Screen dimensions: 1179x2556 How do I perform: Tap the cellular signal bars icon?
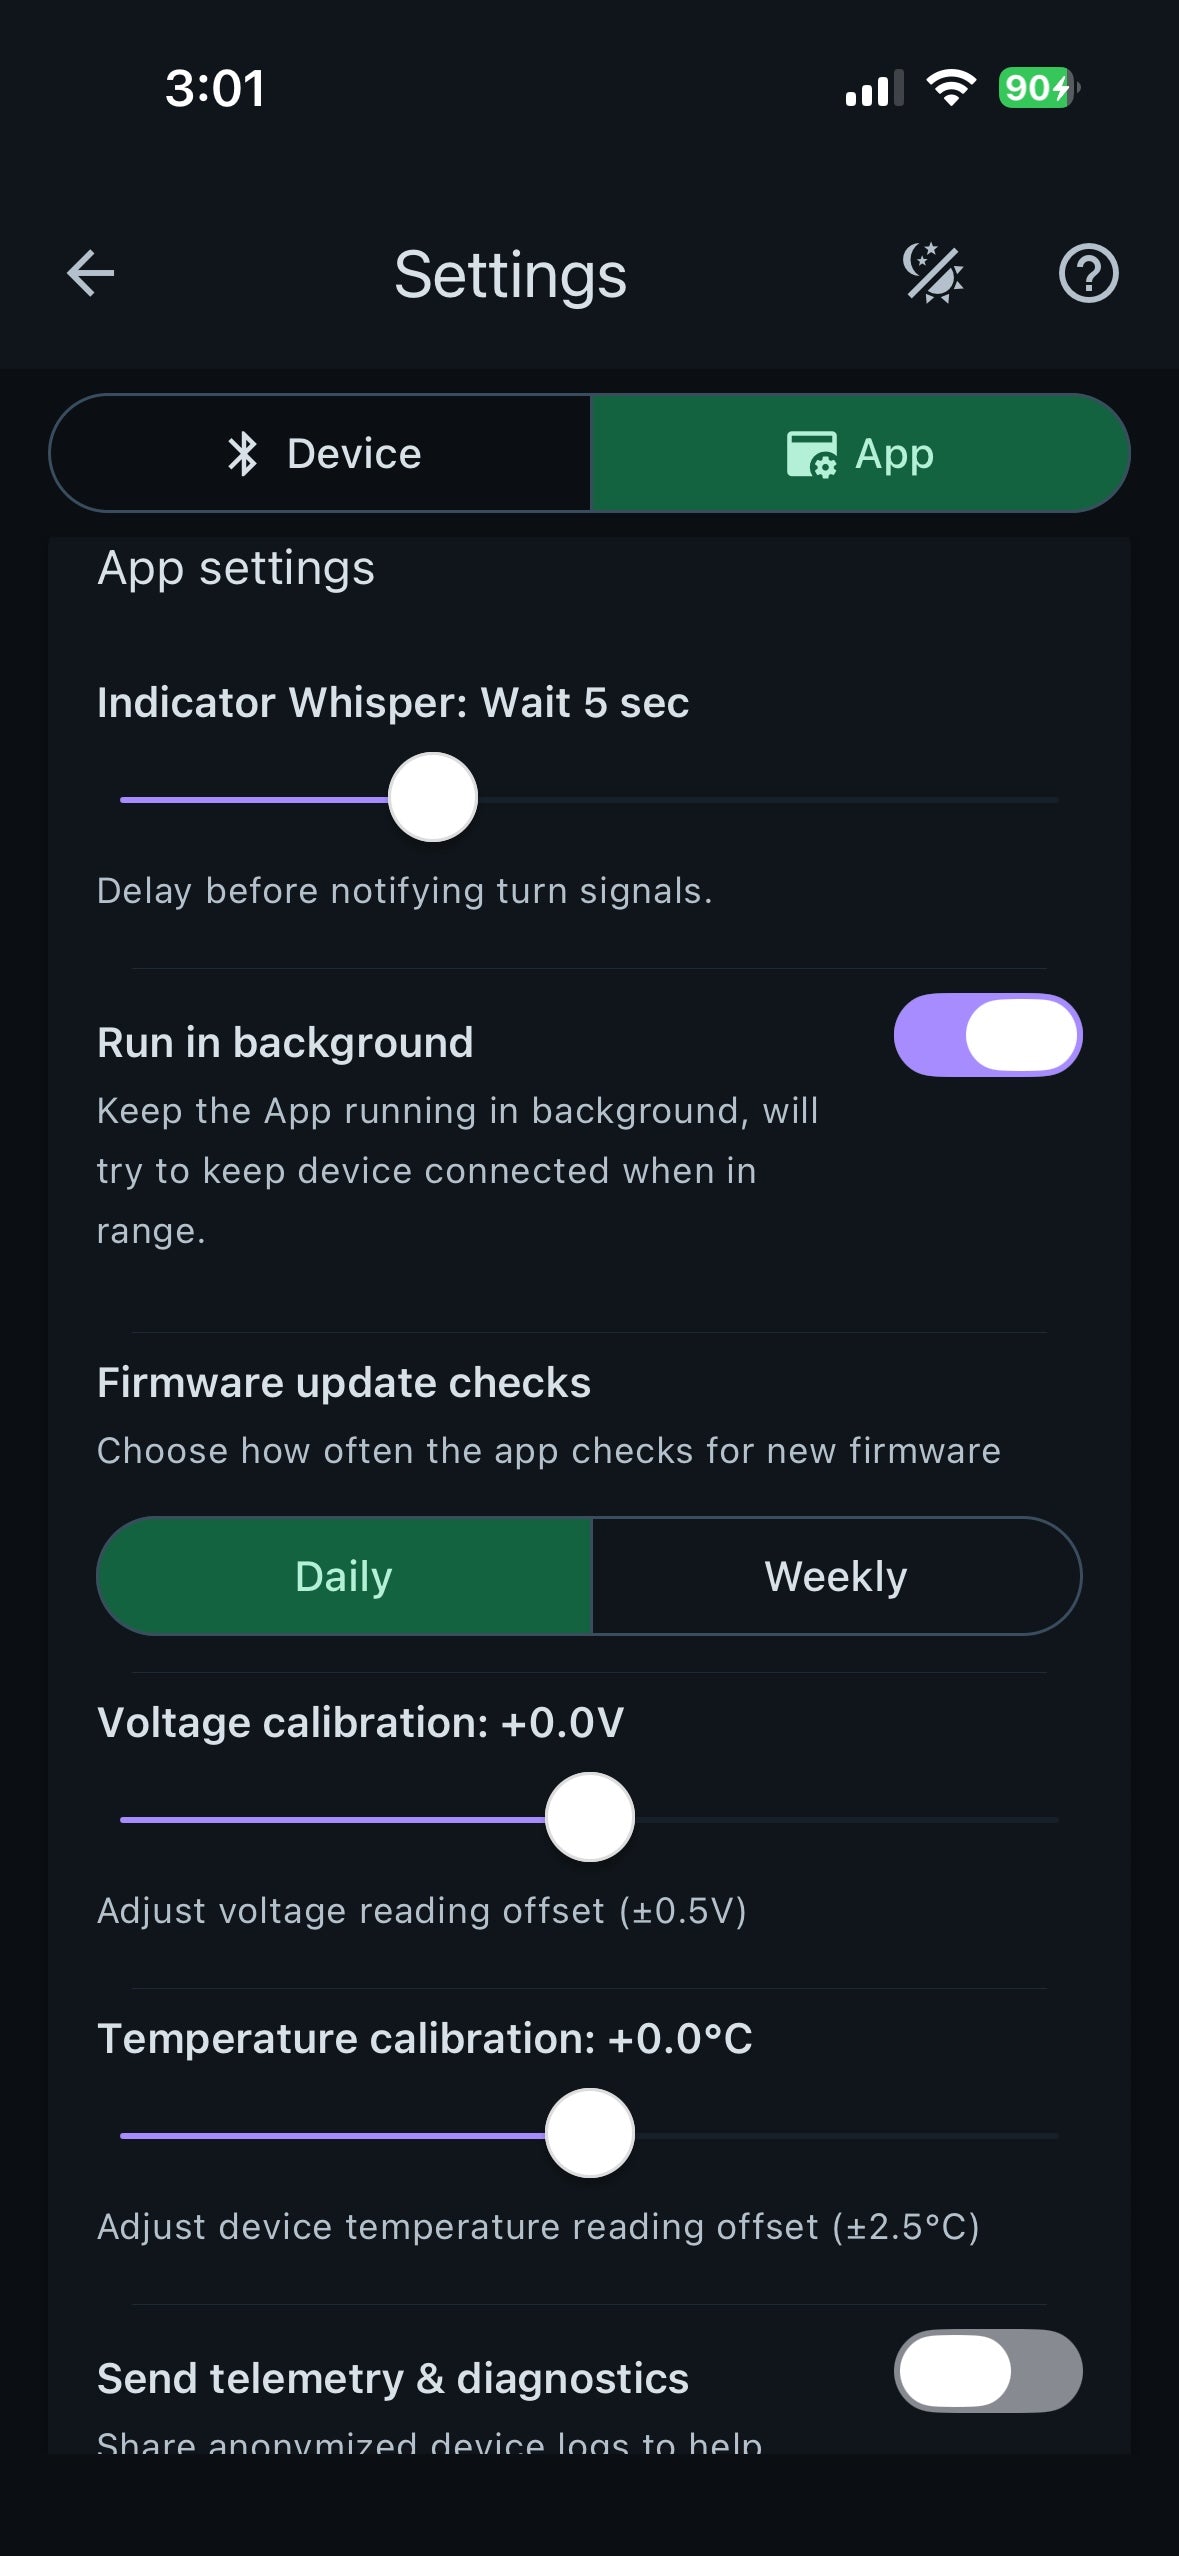tap(873, 89)
